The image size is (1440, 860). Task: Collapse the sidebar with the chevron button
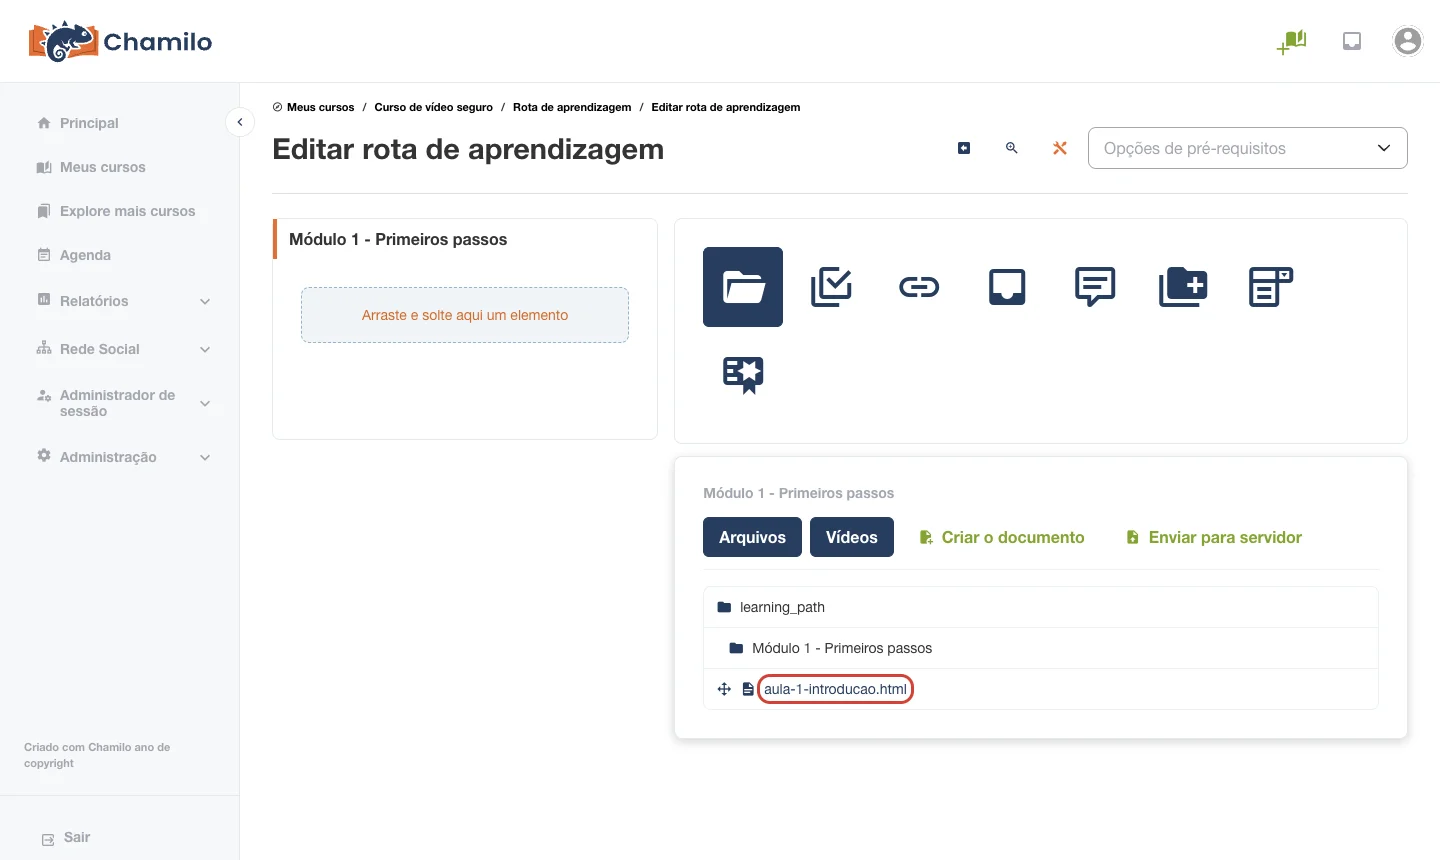240,122
